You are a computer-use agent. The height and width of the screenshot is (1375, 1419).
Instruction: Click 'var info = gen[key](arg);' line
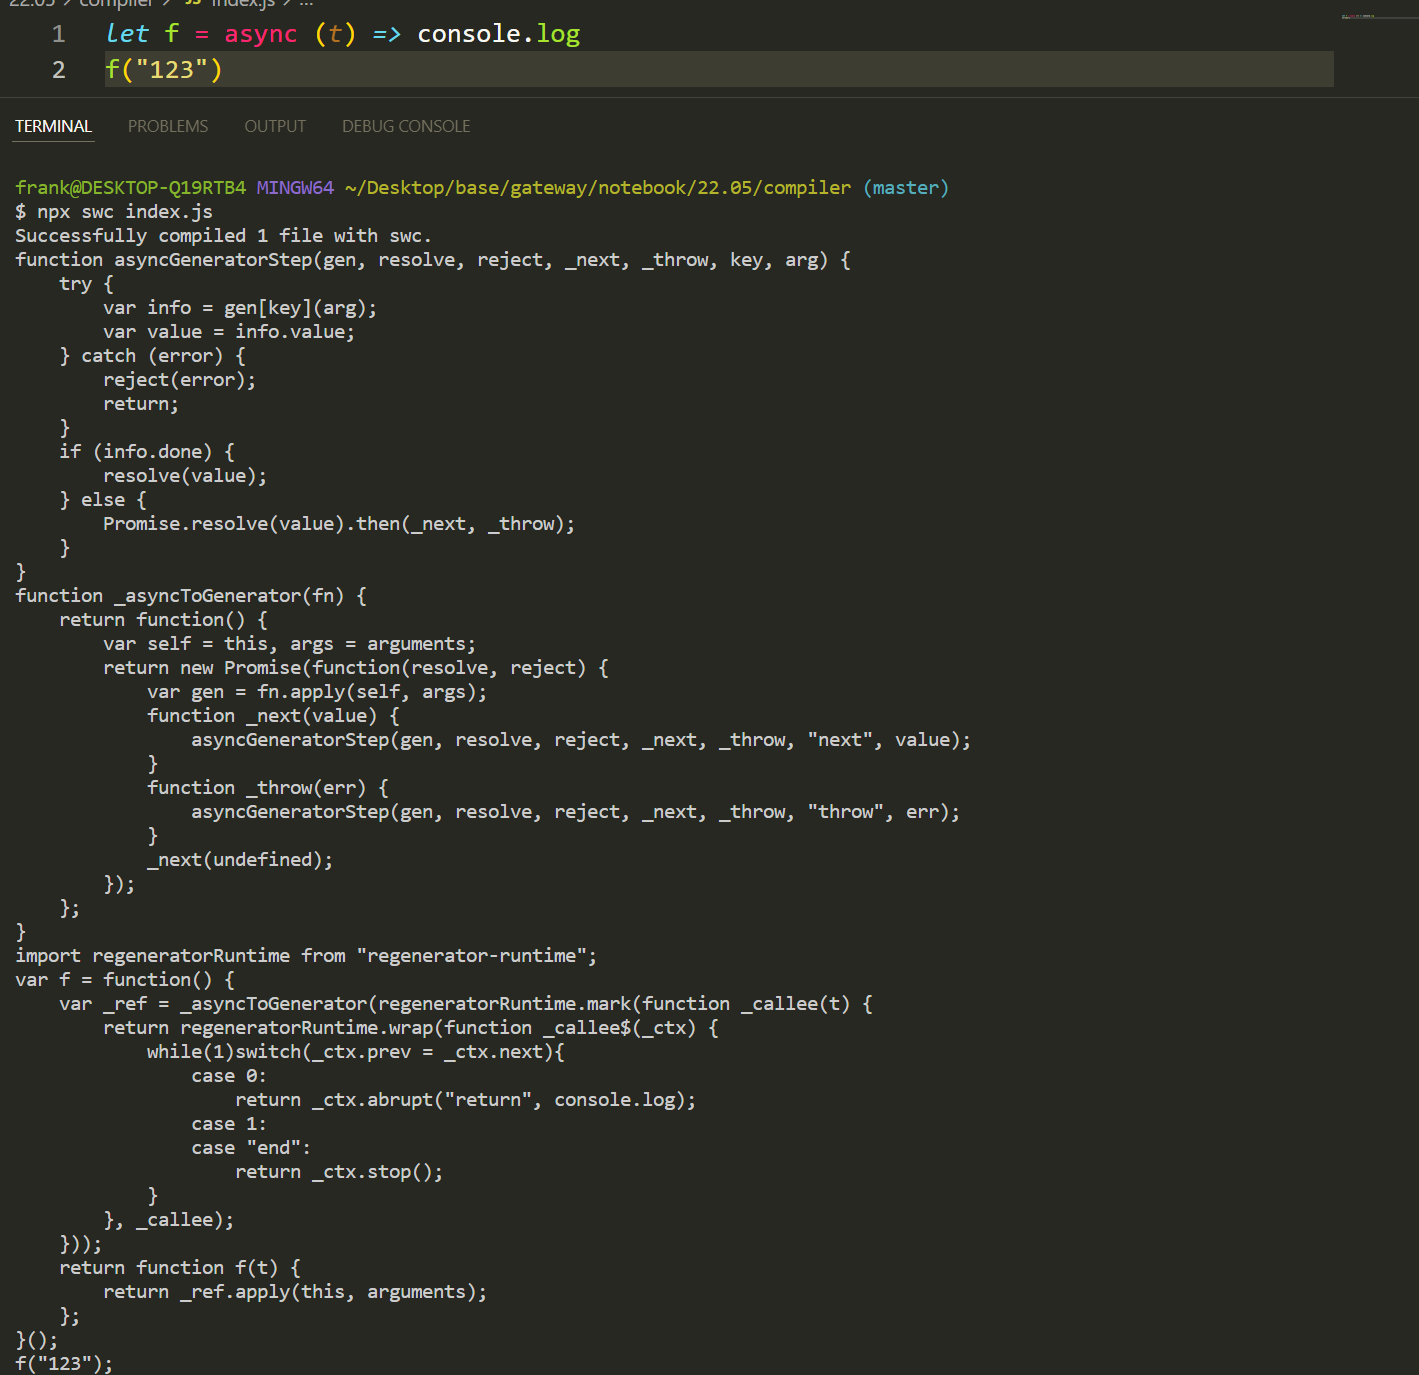click(x=240, y=308)
